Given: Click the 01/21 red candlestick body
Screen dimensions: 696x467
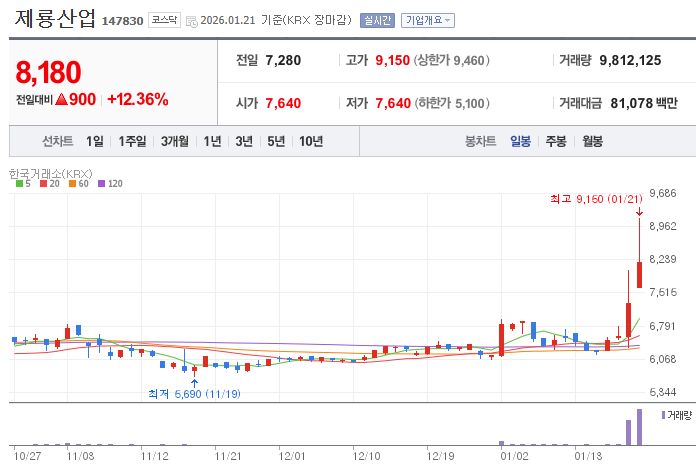Looking at the screenshot, I should tap(639, 275).
